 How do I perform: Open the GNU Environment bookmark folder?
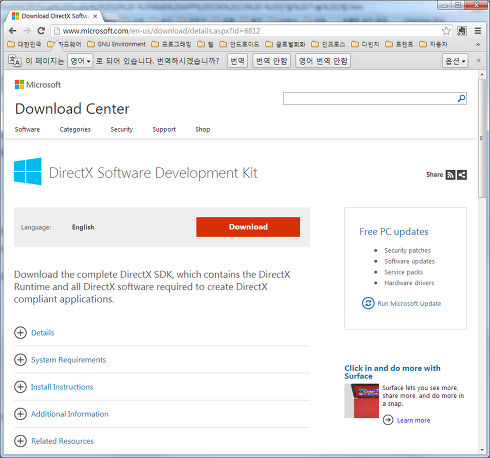(116, 44)
